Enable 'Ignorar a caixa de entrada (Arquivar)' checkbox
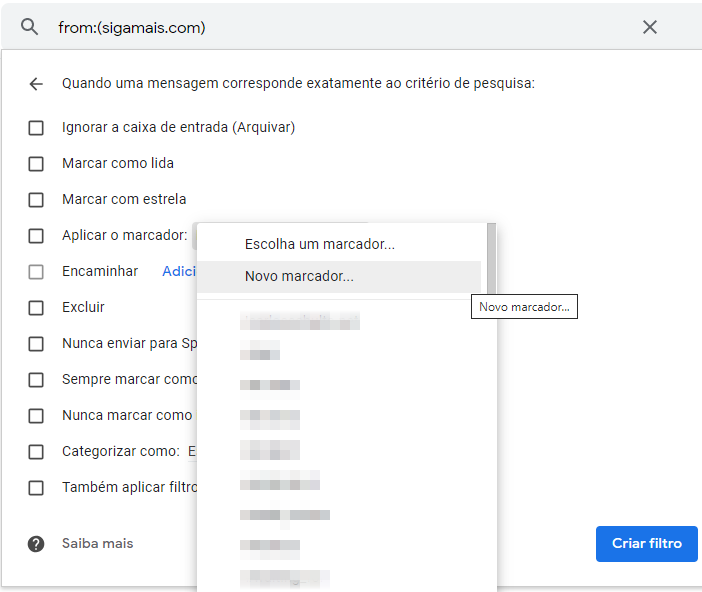 pyautogui.click(x=36, y=128)
